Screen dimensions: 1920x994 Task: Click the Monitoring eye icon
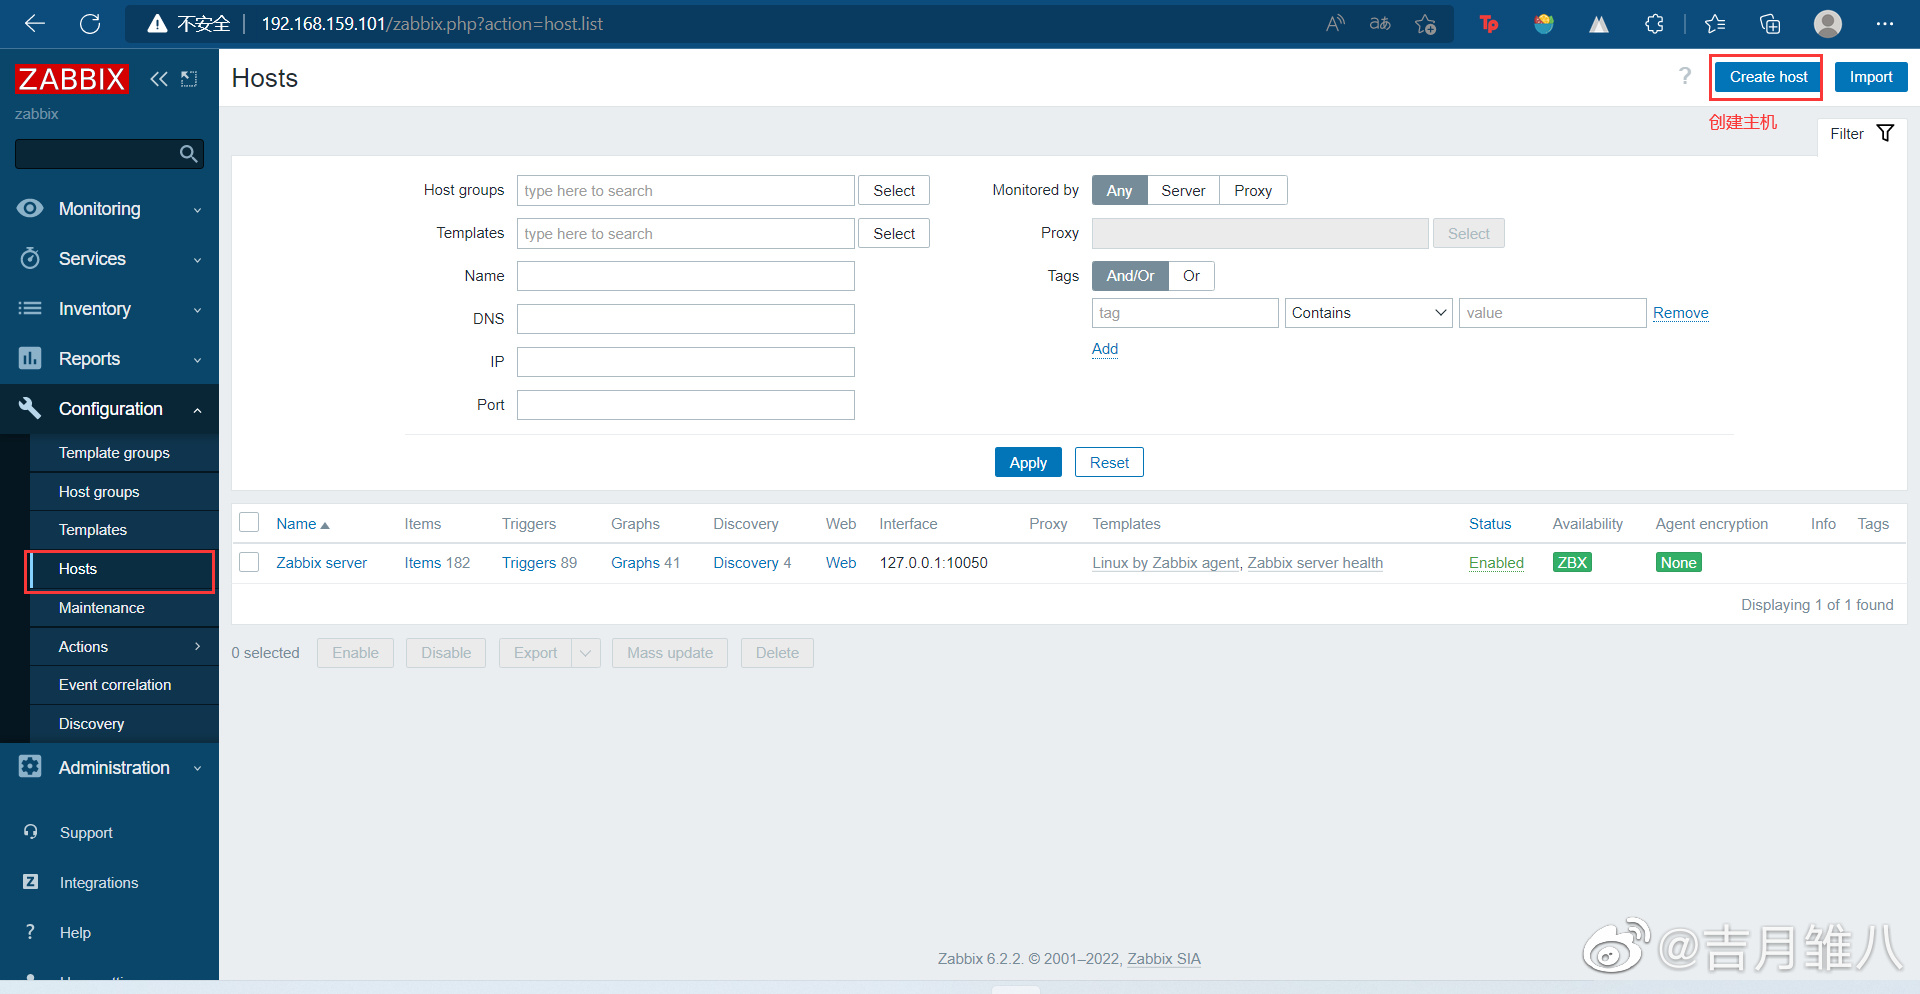click(x=30, y=208)
